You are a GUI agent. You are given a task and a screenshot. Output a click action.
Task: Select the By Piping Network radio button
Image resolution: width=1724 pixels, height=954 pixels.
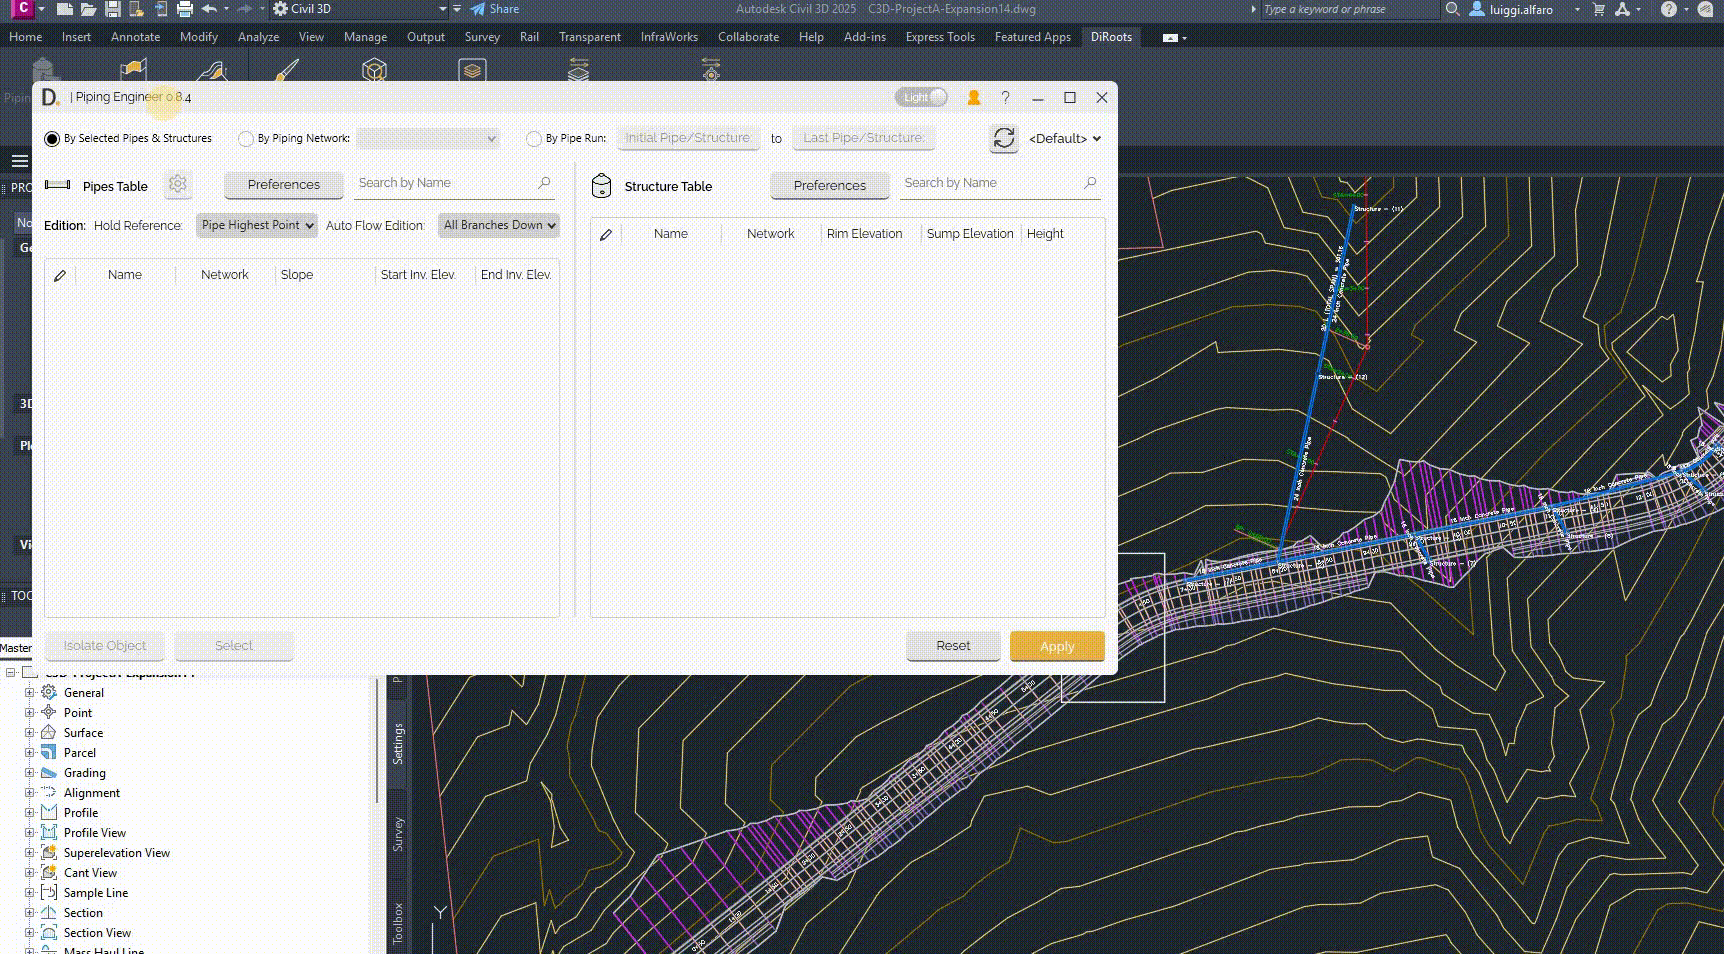click(x=246, y=139)
